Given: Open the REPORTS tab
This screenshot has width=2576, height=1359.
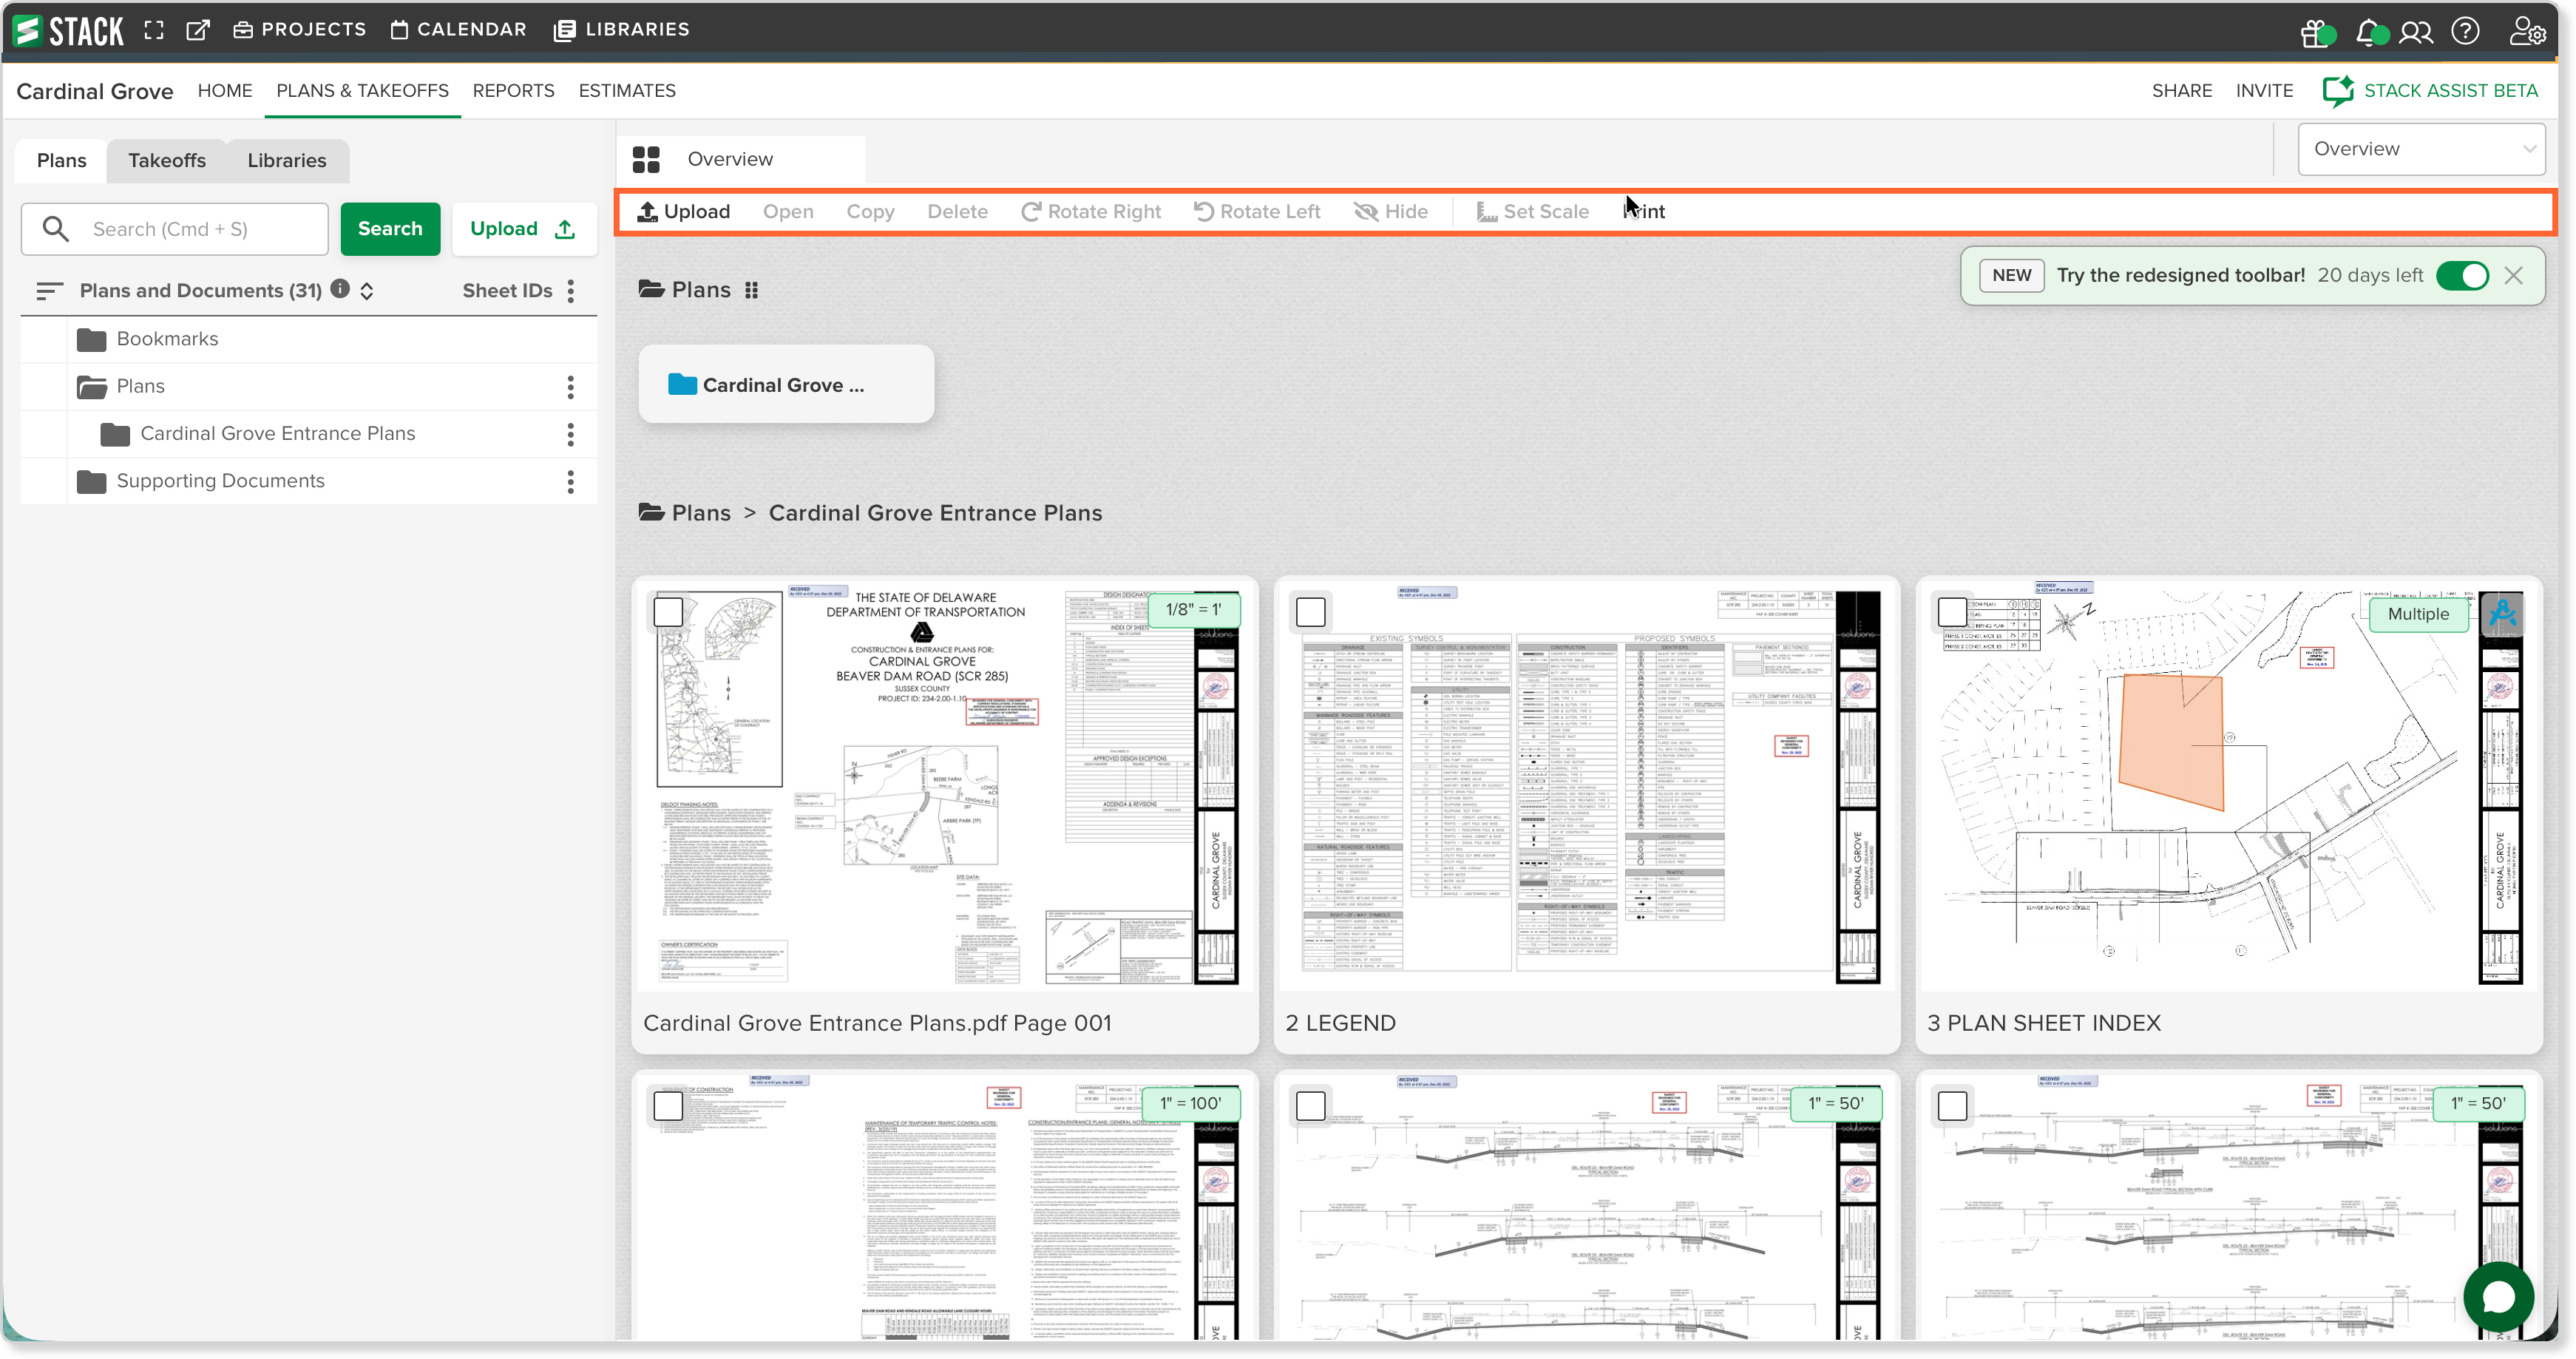Looking at the screenshot, I should pyautogui.click(x=514, y=91).
